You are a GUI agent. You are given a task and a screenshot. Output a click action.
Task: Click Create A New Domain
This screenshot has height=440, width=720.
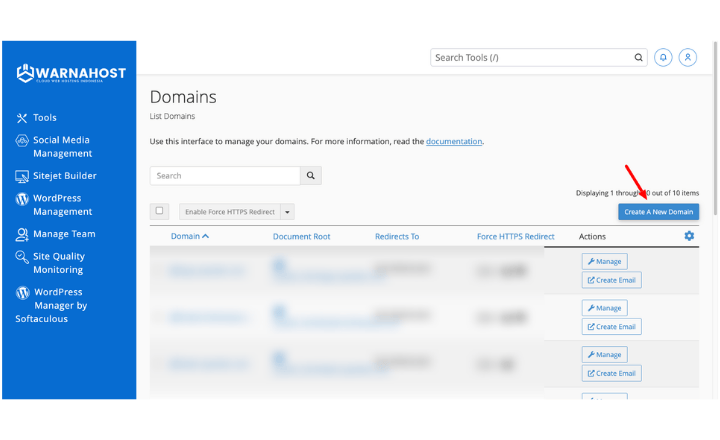pos(658,212)
